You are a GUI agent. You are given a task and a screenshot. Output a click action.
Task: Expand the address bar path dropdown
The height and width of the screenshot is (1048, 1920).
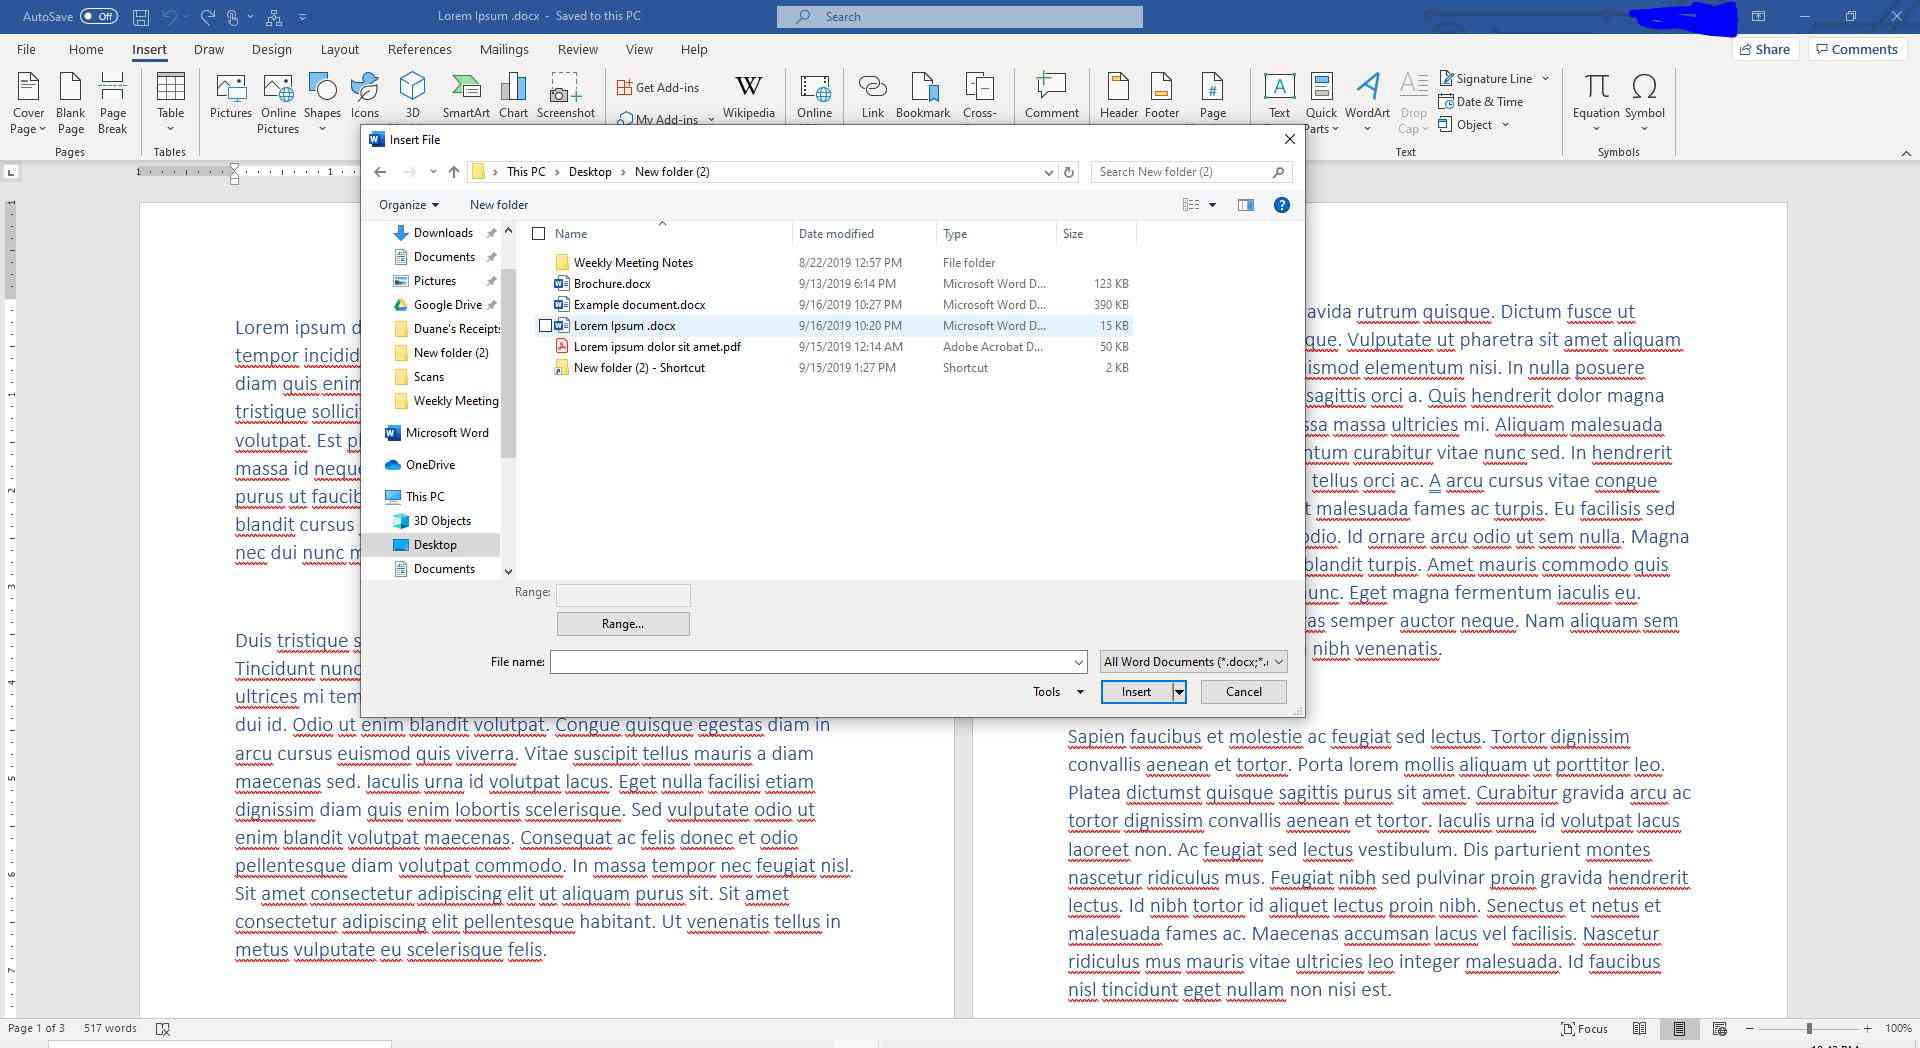click(1048, 172)
